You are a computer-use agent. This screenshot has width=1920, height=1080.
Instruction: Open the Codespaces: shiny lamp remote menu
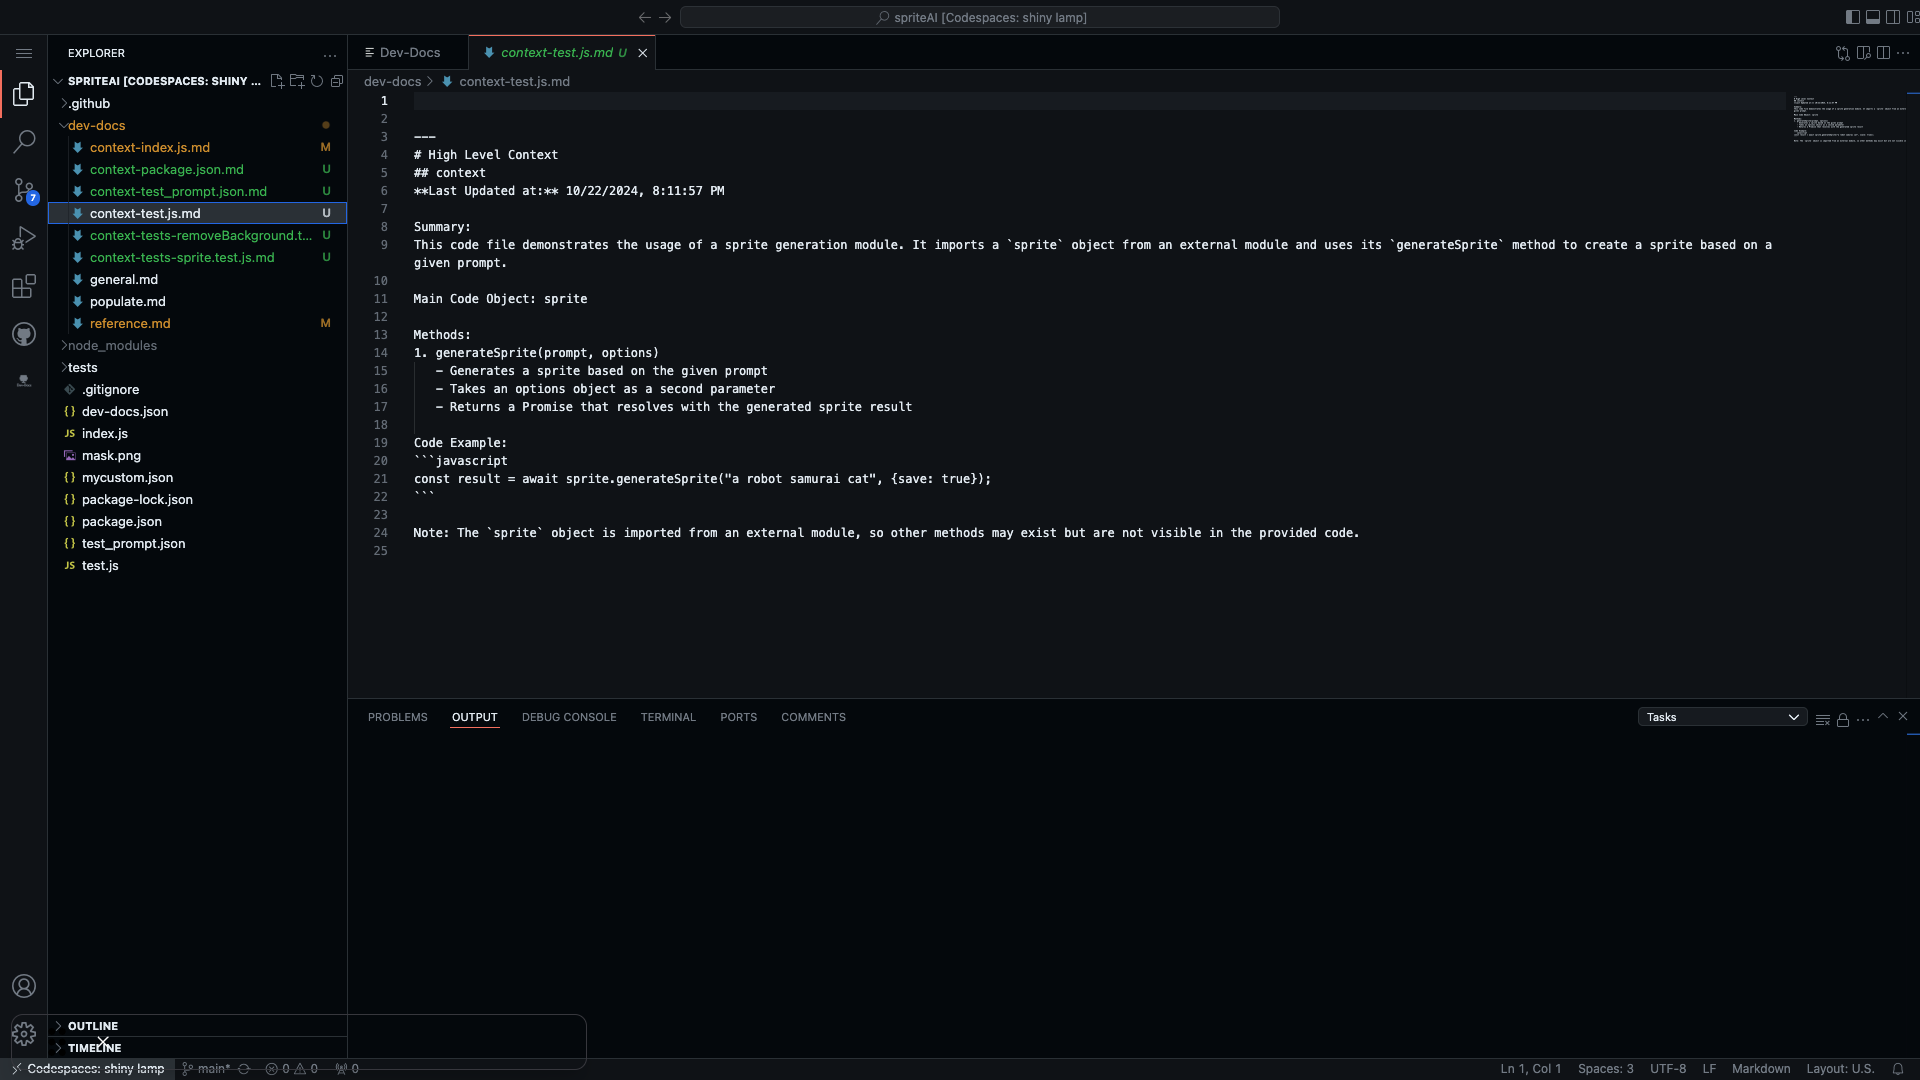pyautogui.click(x=88, y=1068)
